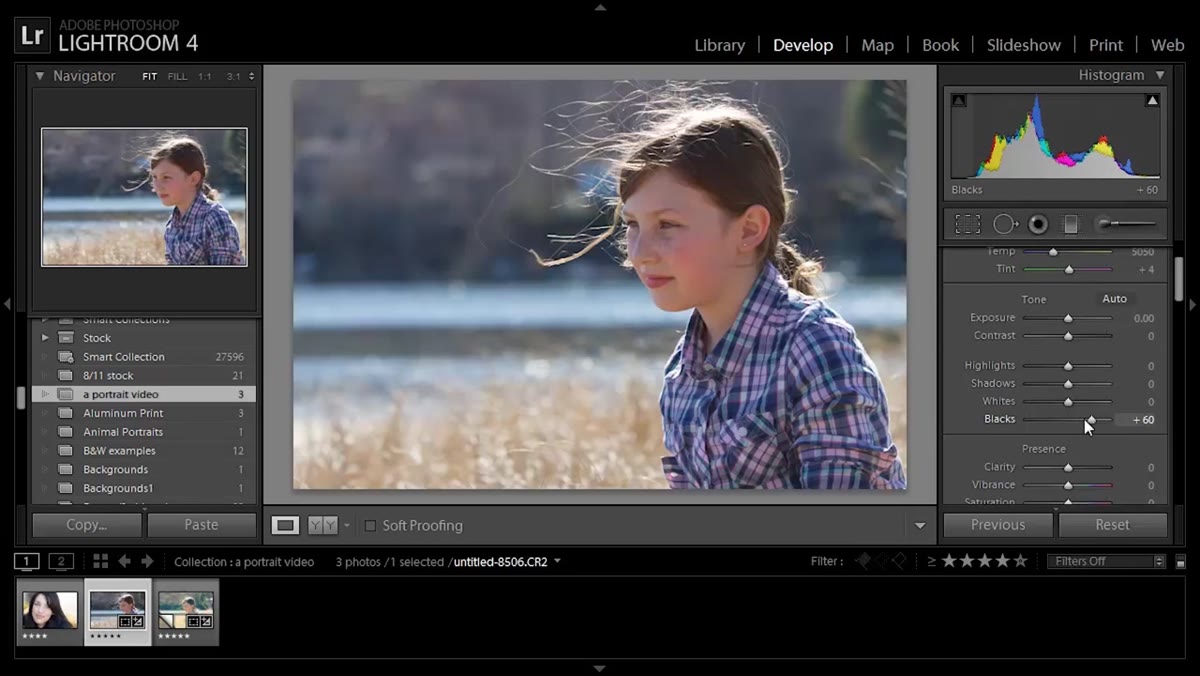Select the Spot Removal tool
The image size is (1200, 676).
(1005, 224)
